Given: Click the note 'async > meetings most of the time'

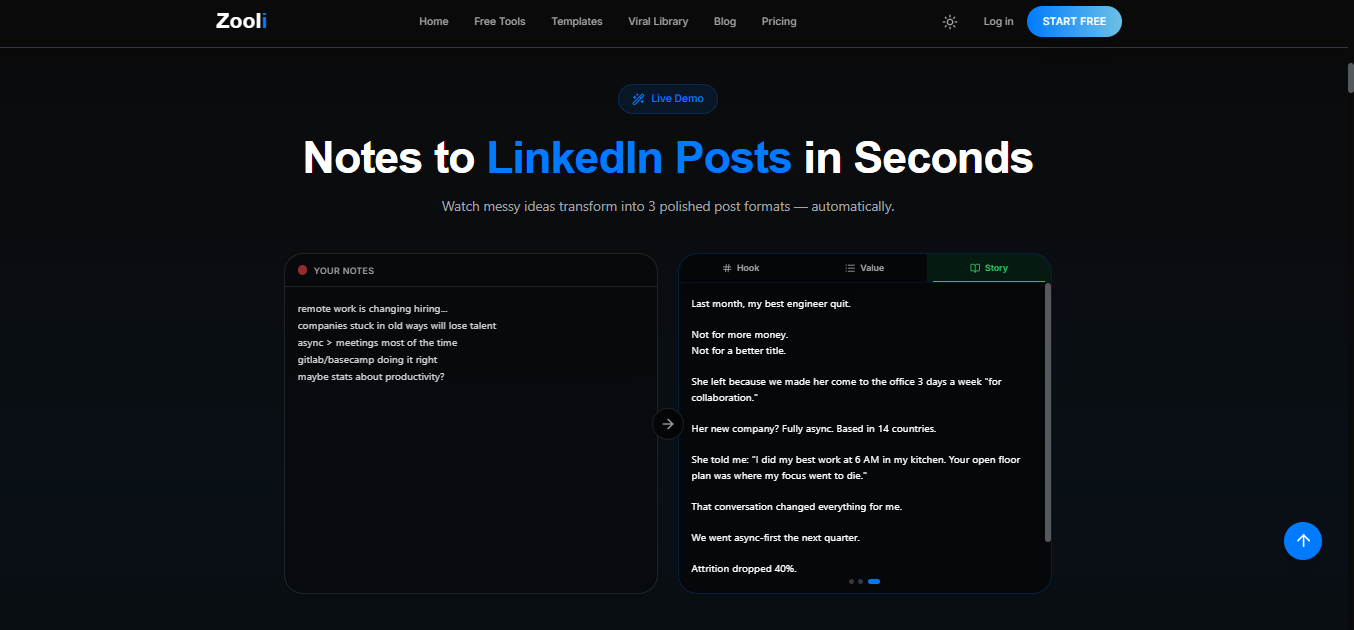Looking at the screenshot, I should pyautogui.click(x=378, y=343).
